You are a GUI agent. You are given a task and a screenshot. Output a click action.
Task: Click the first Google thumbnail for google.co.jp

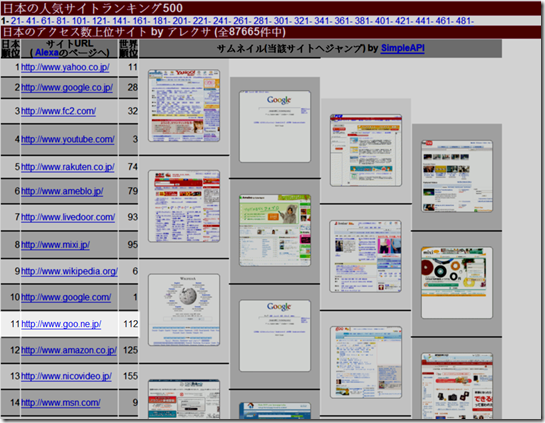(x=275, y=127)
